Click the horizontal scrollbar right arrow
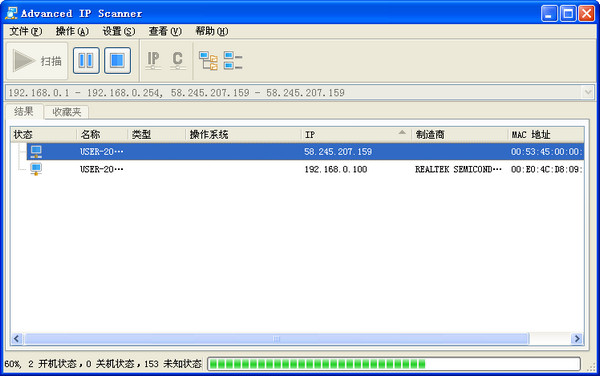Image resolution: width=600 pixels, height=376 pixels. 577,339
